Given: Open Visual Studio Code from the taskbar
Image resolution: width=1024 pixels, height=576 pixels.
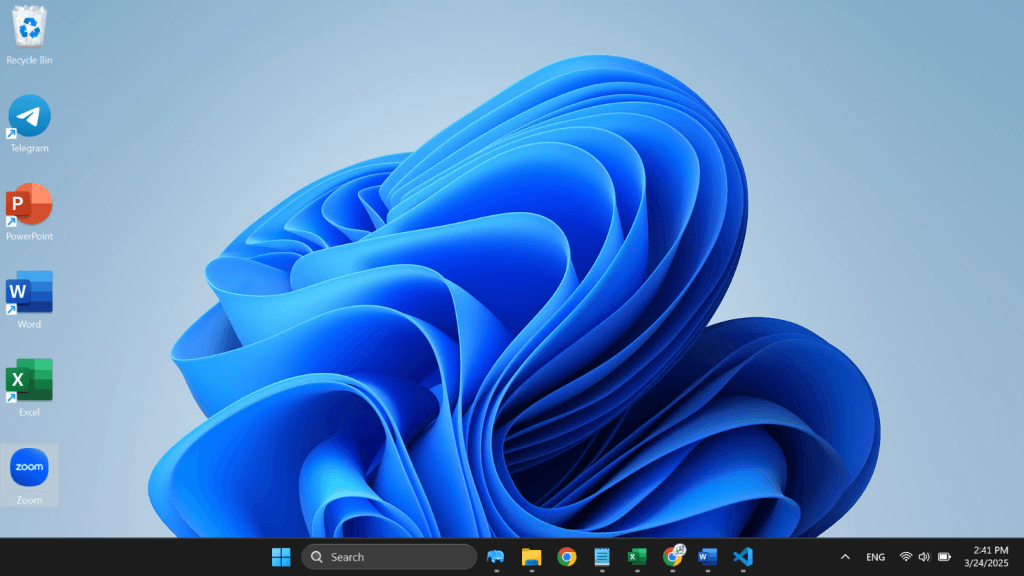Looking at the screenshot, I should click(x=743, y=557).
